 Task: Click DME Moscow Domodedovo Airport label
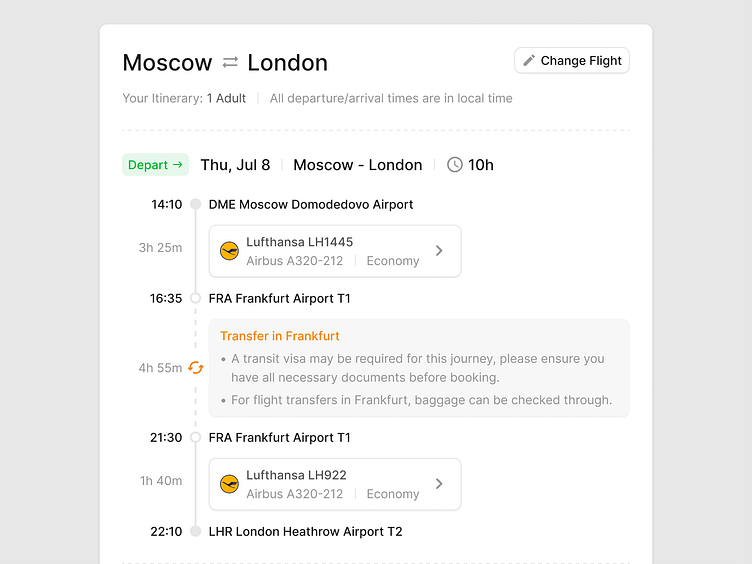(311, 205)
